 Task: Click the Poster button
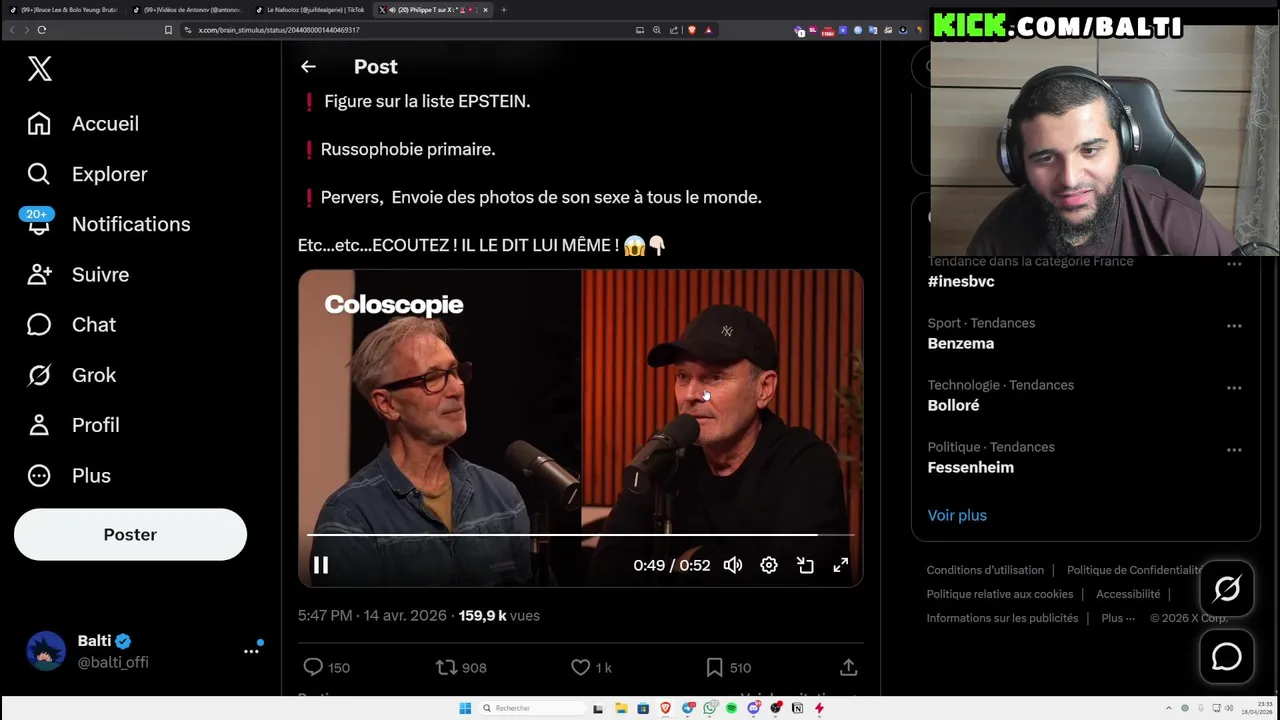pyautogui.click(x=130, y=534)
